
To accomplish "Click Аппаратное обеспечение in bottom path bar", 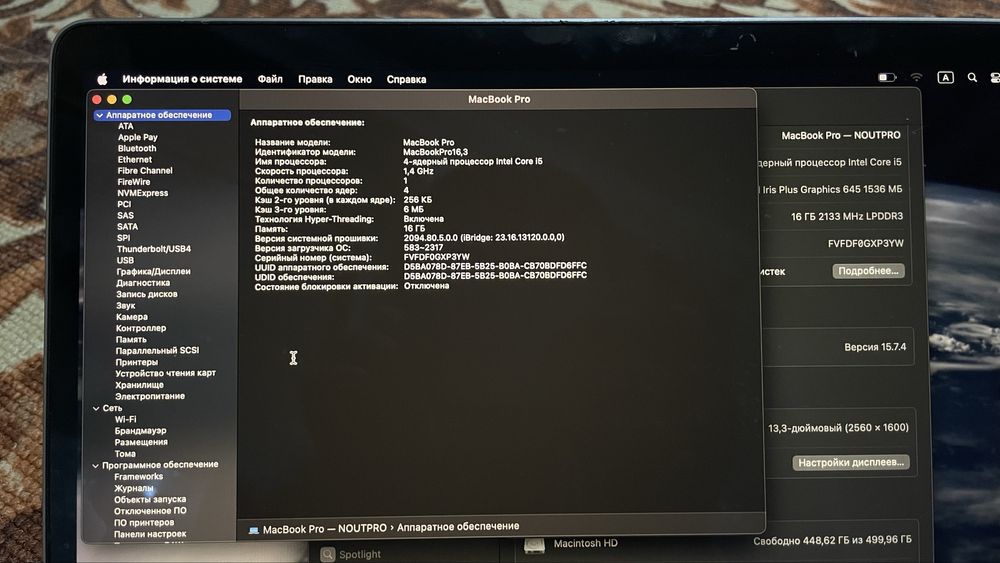I will [x=458, y=527].
